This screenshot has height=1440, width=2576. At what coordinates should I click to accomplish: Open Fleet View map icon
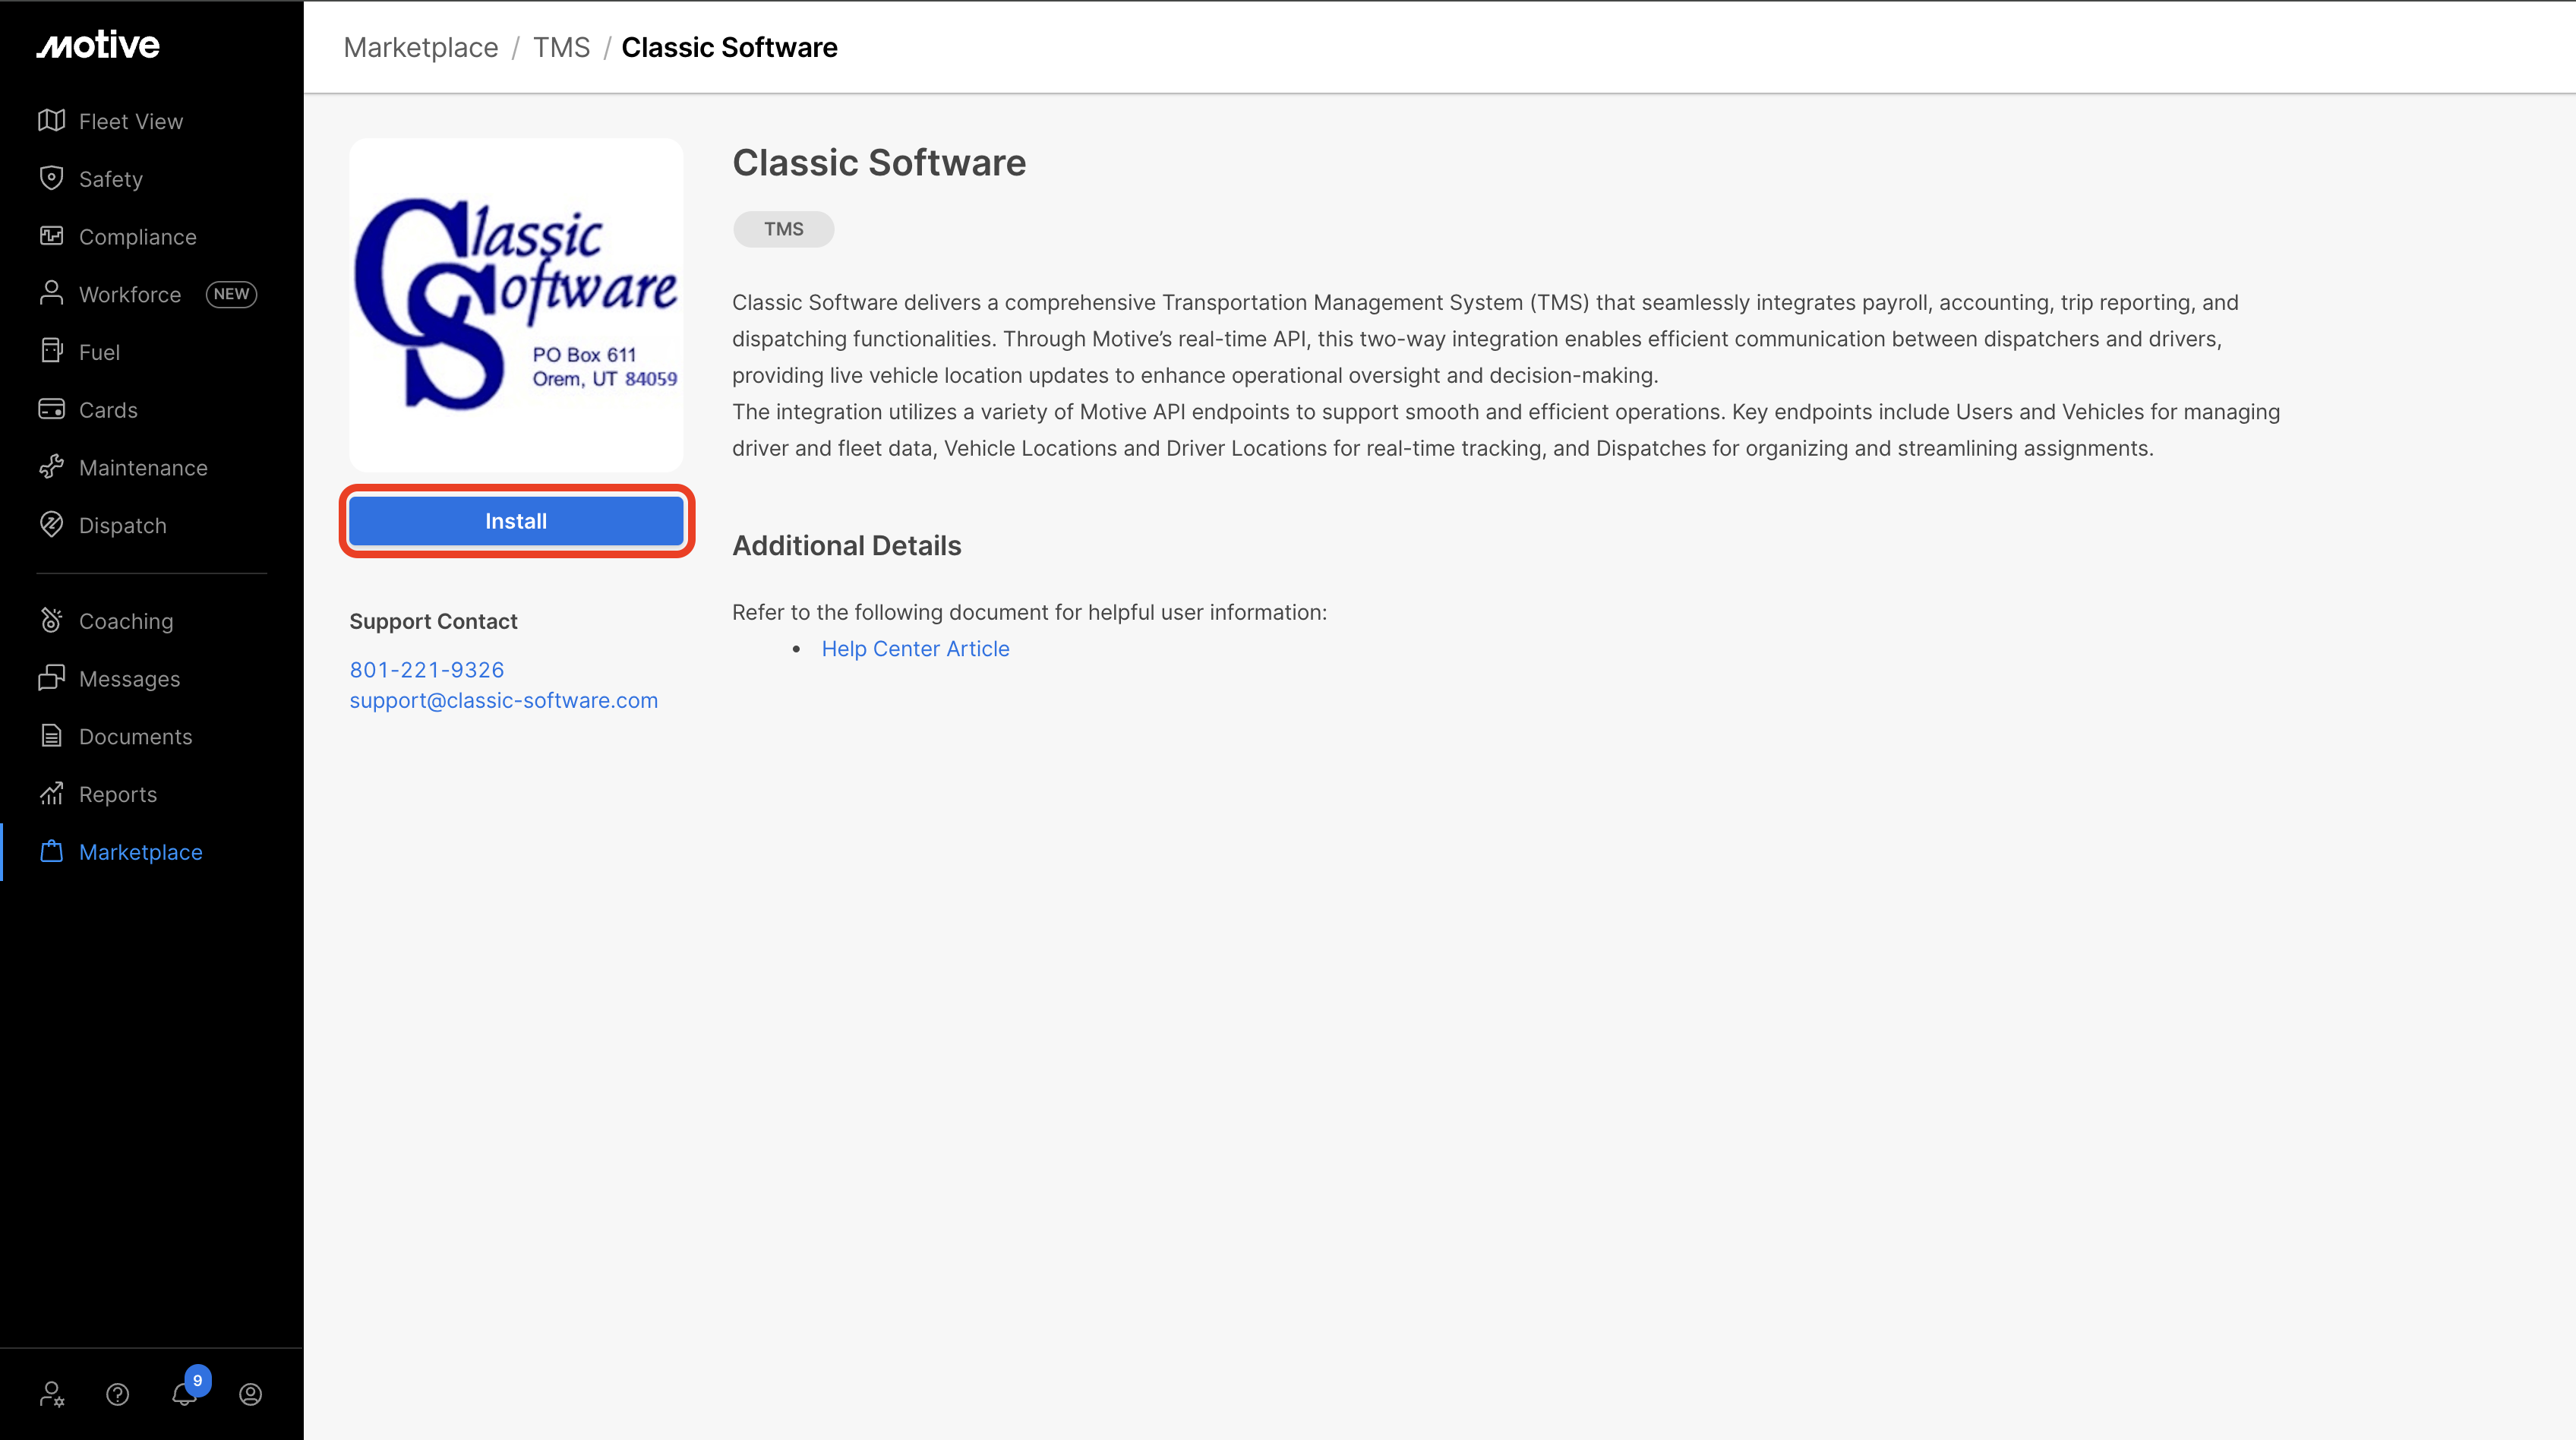[52, 121]
